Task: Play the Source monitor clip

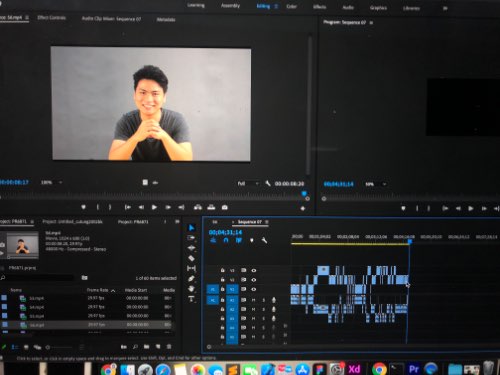Action: point(154,207)
